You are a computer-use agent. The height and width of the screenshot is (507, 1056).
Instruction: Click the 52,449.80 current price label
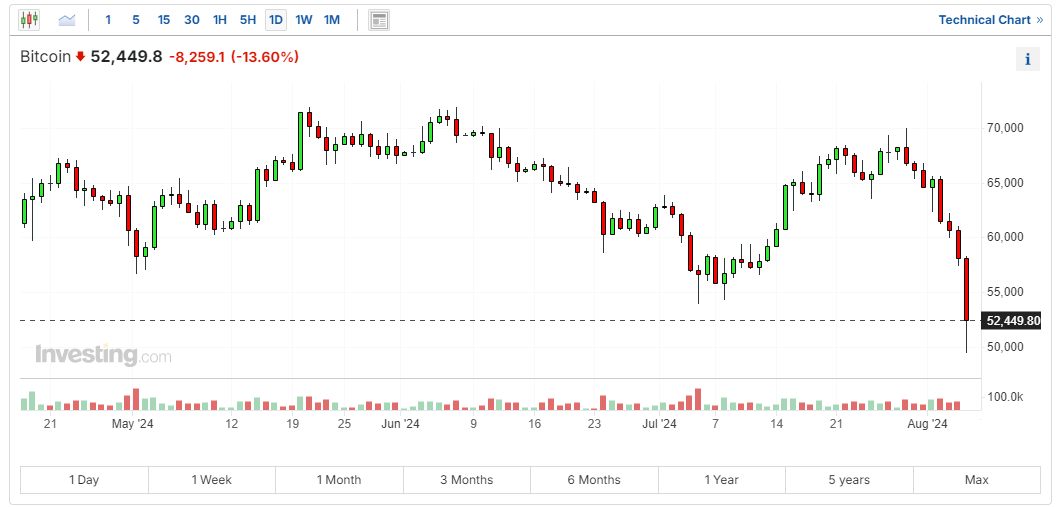click(1012, 321)
